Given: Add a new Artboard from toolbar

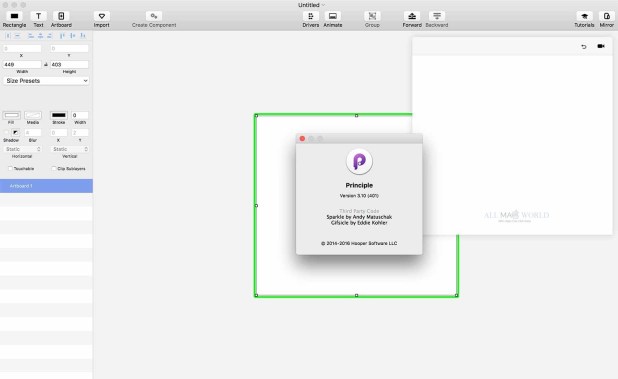Looking at the screenshot, I should 61,16.
